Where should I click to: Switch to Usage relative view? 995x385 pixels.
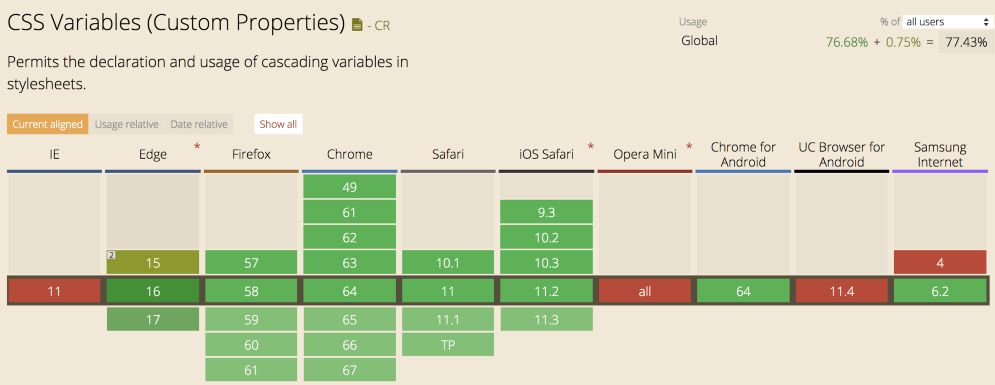pyautogui.click(x=126, y=124)
